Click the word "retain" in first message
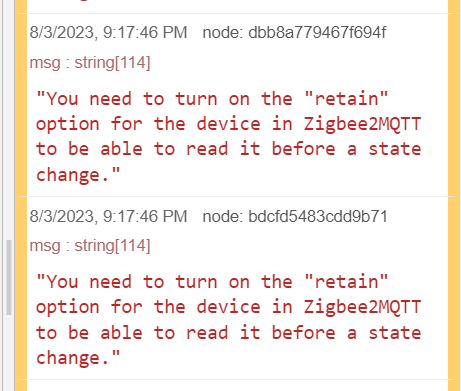This screenshot has height=391, width=461. 346,98
